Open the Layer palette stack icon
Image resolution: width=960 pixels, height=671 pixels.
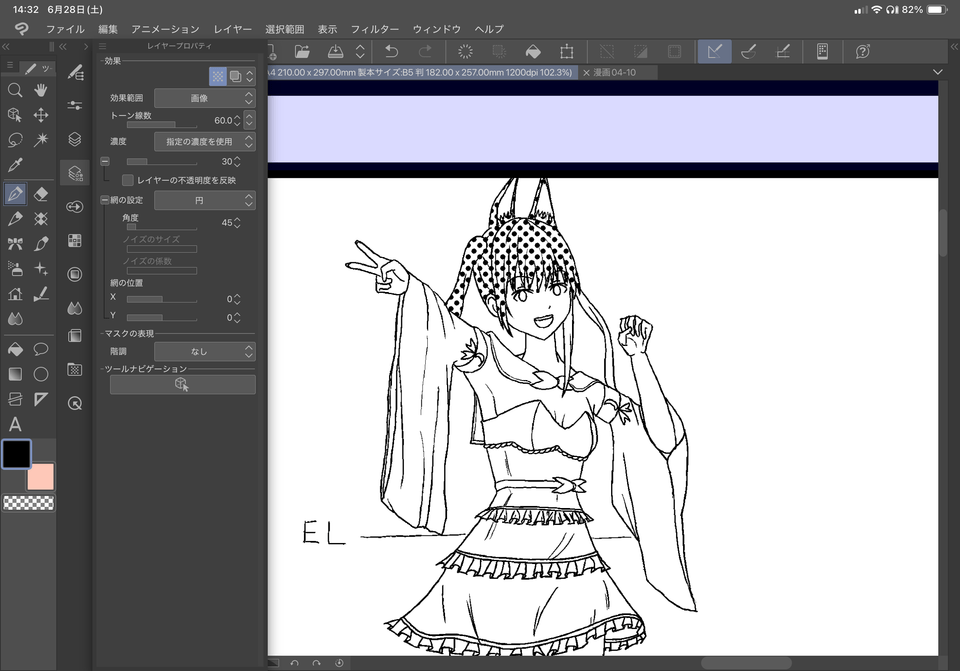(x=75, y=139)
